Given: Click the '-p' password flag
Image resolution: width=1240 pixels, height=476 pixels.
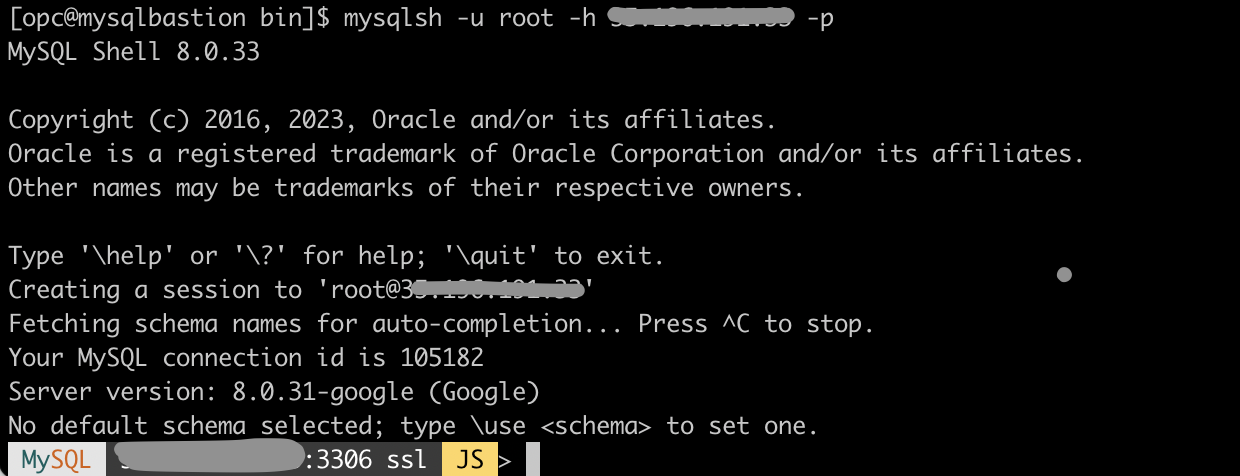Looking at the screenshot, I should (x=820, y=18).
